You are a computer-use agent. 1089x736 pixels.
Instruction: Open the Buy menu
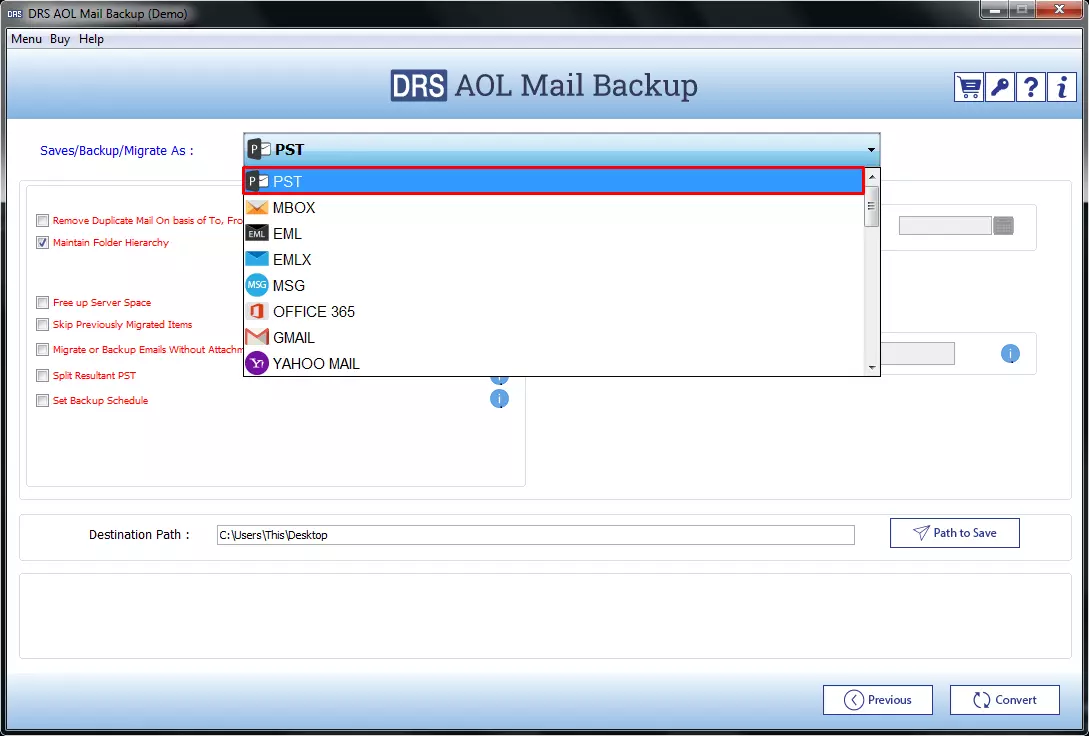tap(60, 39)
